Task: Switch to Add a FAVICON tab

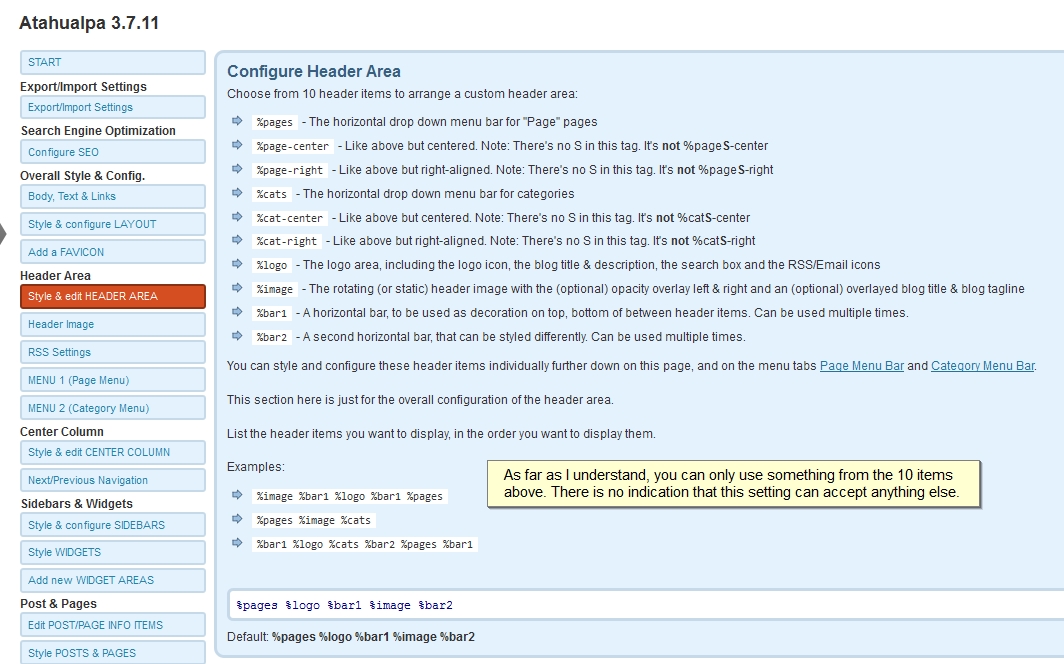Action: click(113, 252)
